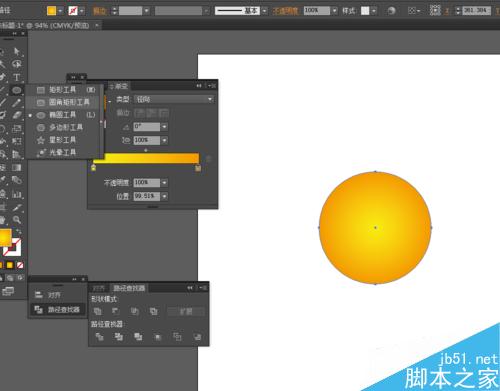Choose 光晕工具 from the shape flyout
Viewport: 500px width, 391px height.
63,153
